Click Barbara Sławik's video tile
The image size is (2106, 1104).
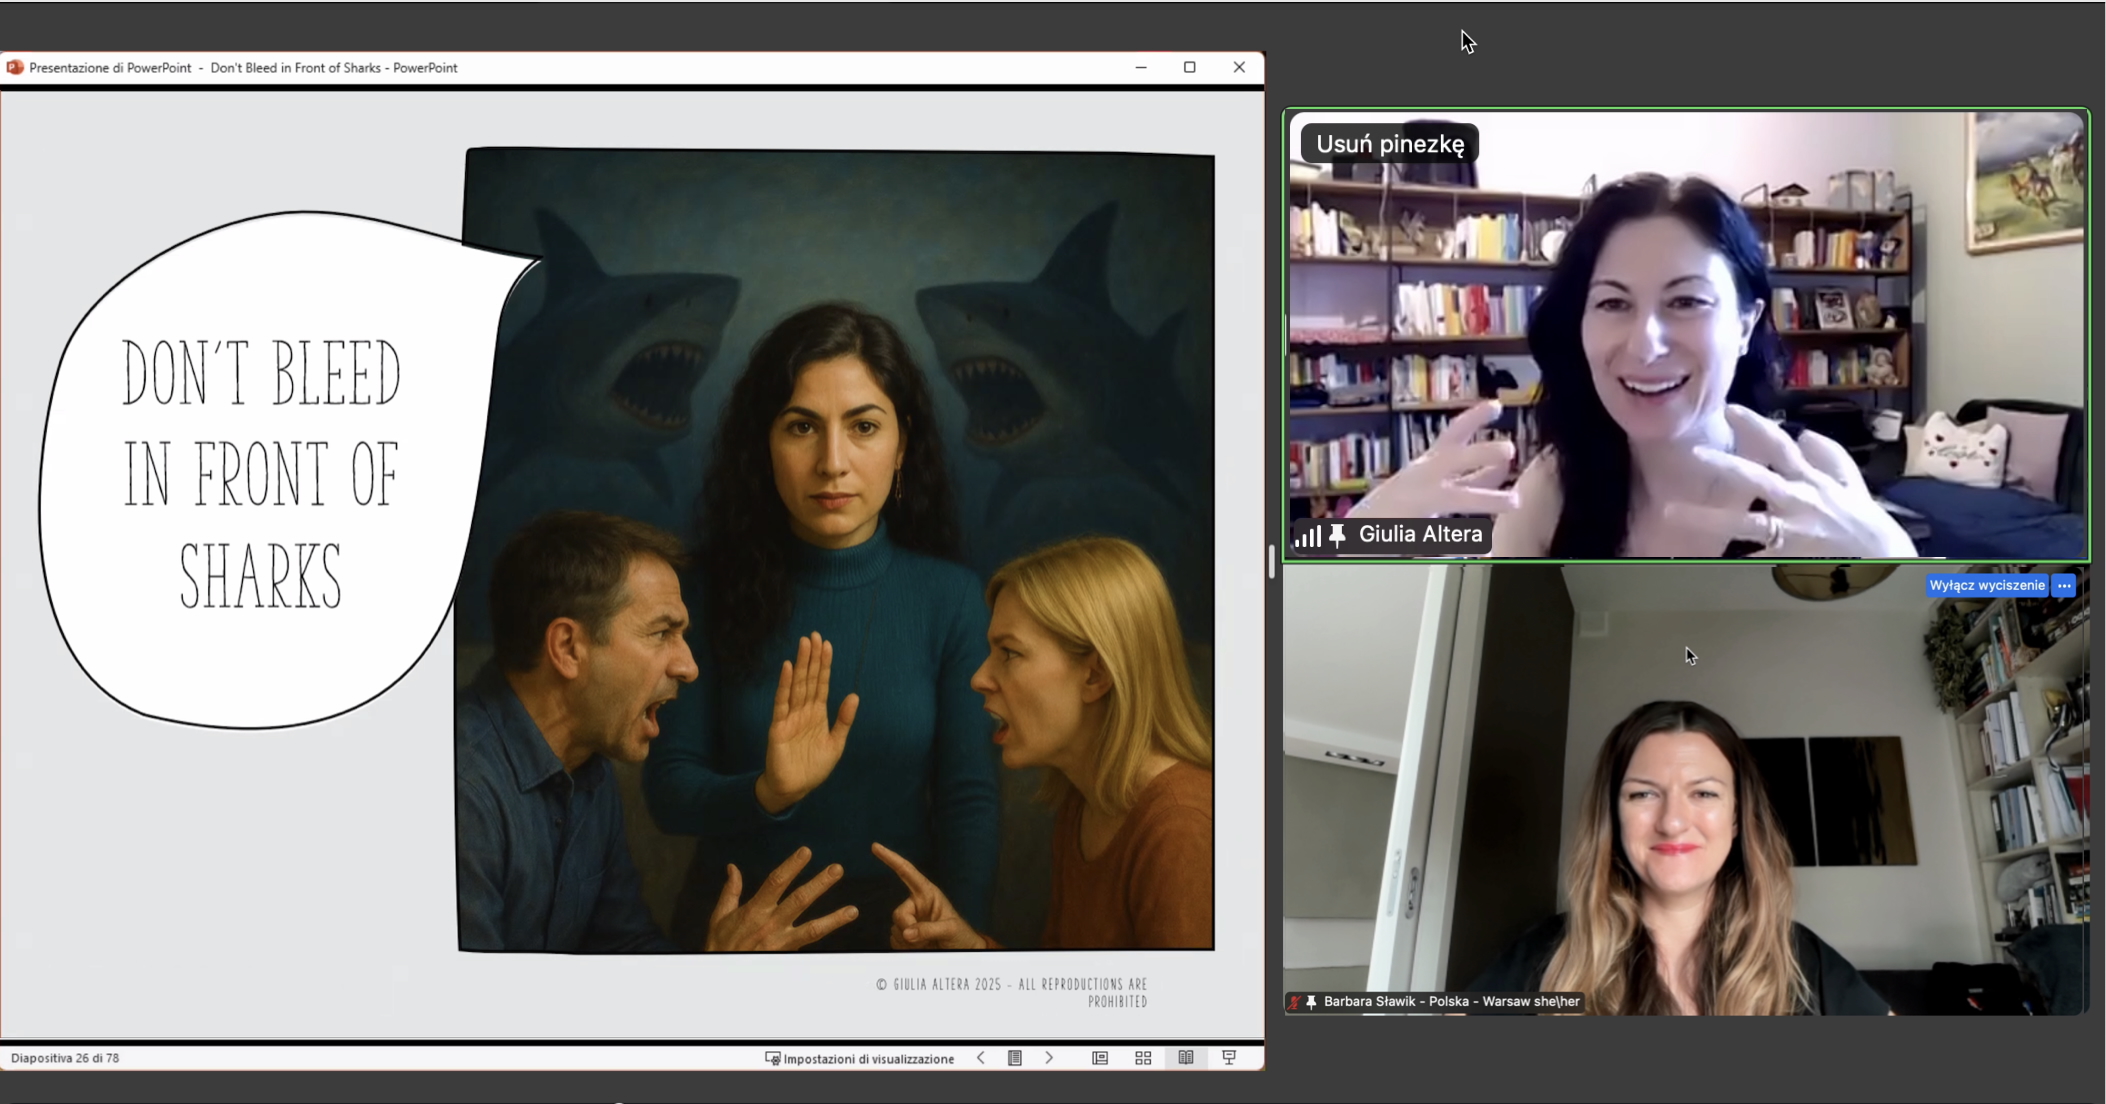click(x=1687, y=790)
